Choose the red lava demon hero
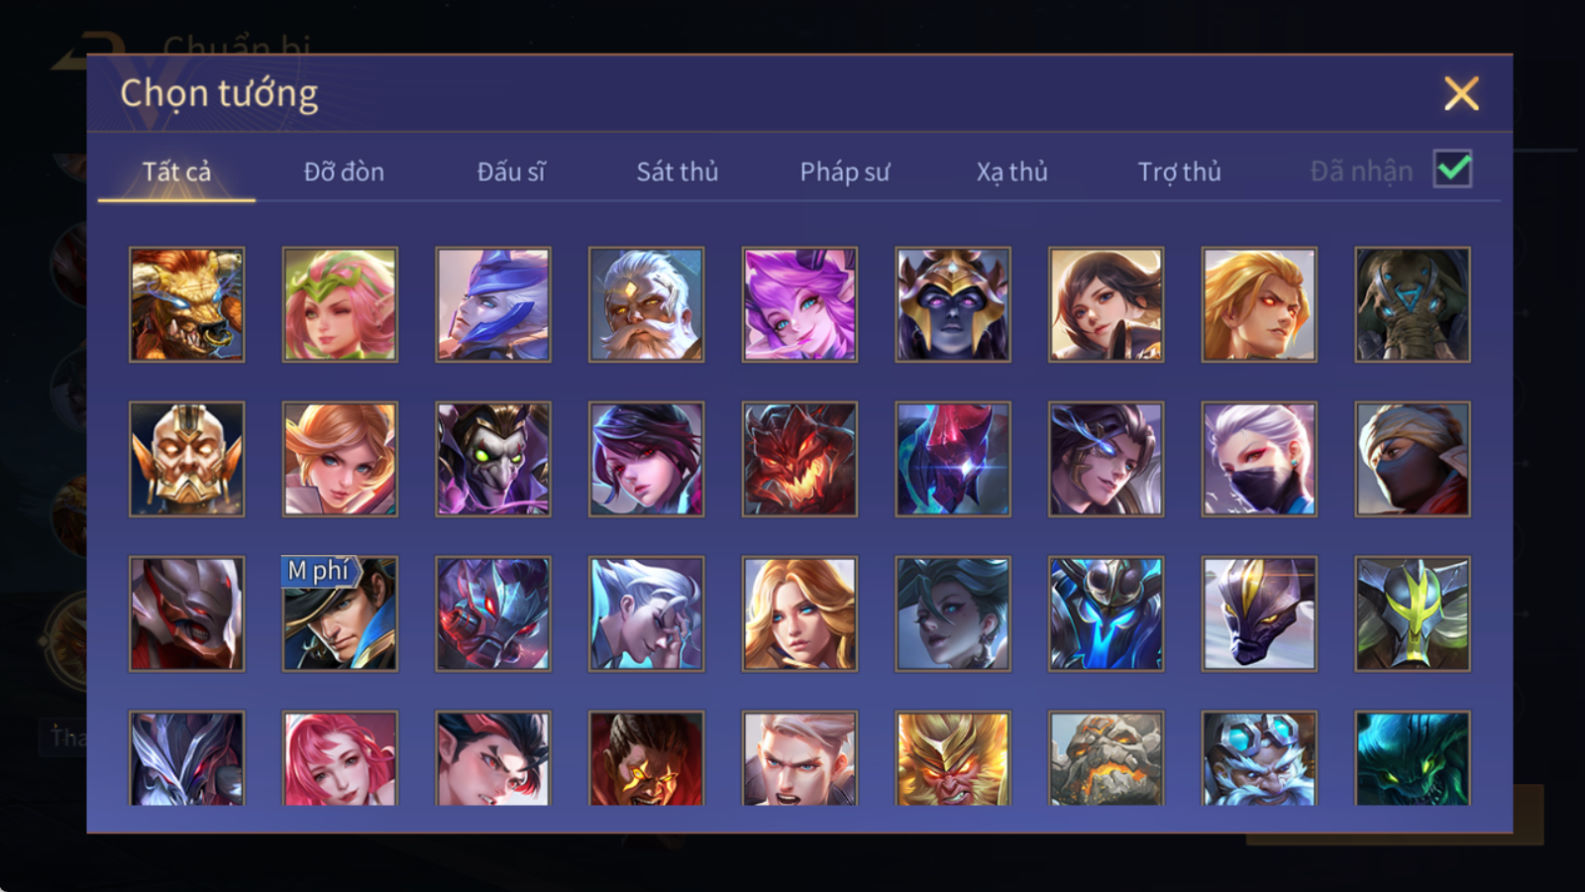The height and width of the screenshot is (892, 1585). click(x=799, y=459)
